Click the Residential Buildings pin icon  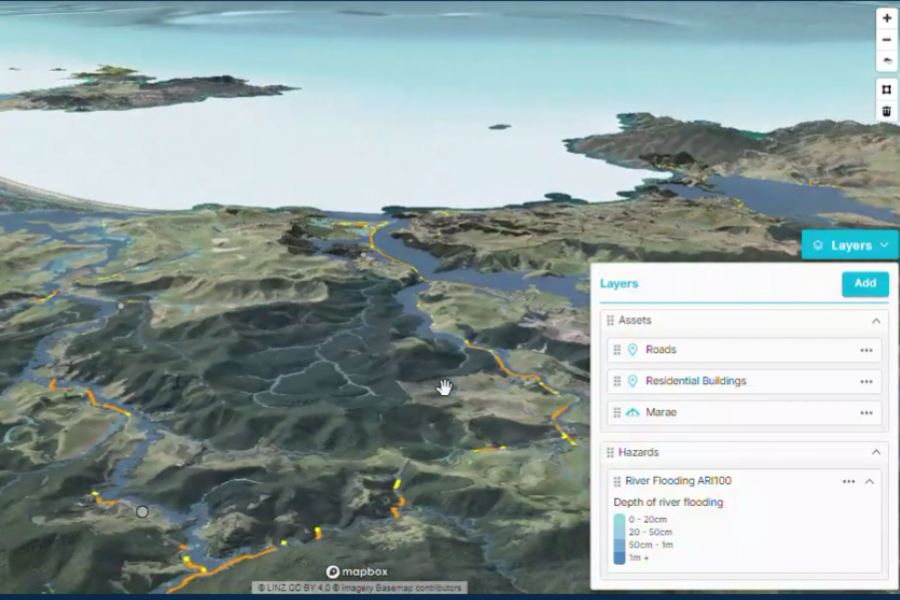(x=632, y=381)
